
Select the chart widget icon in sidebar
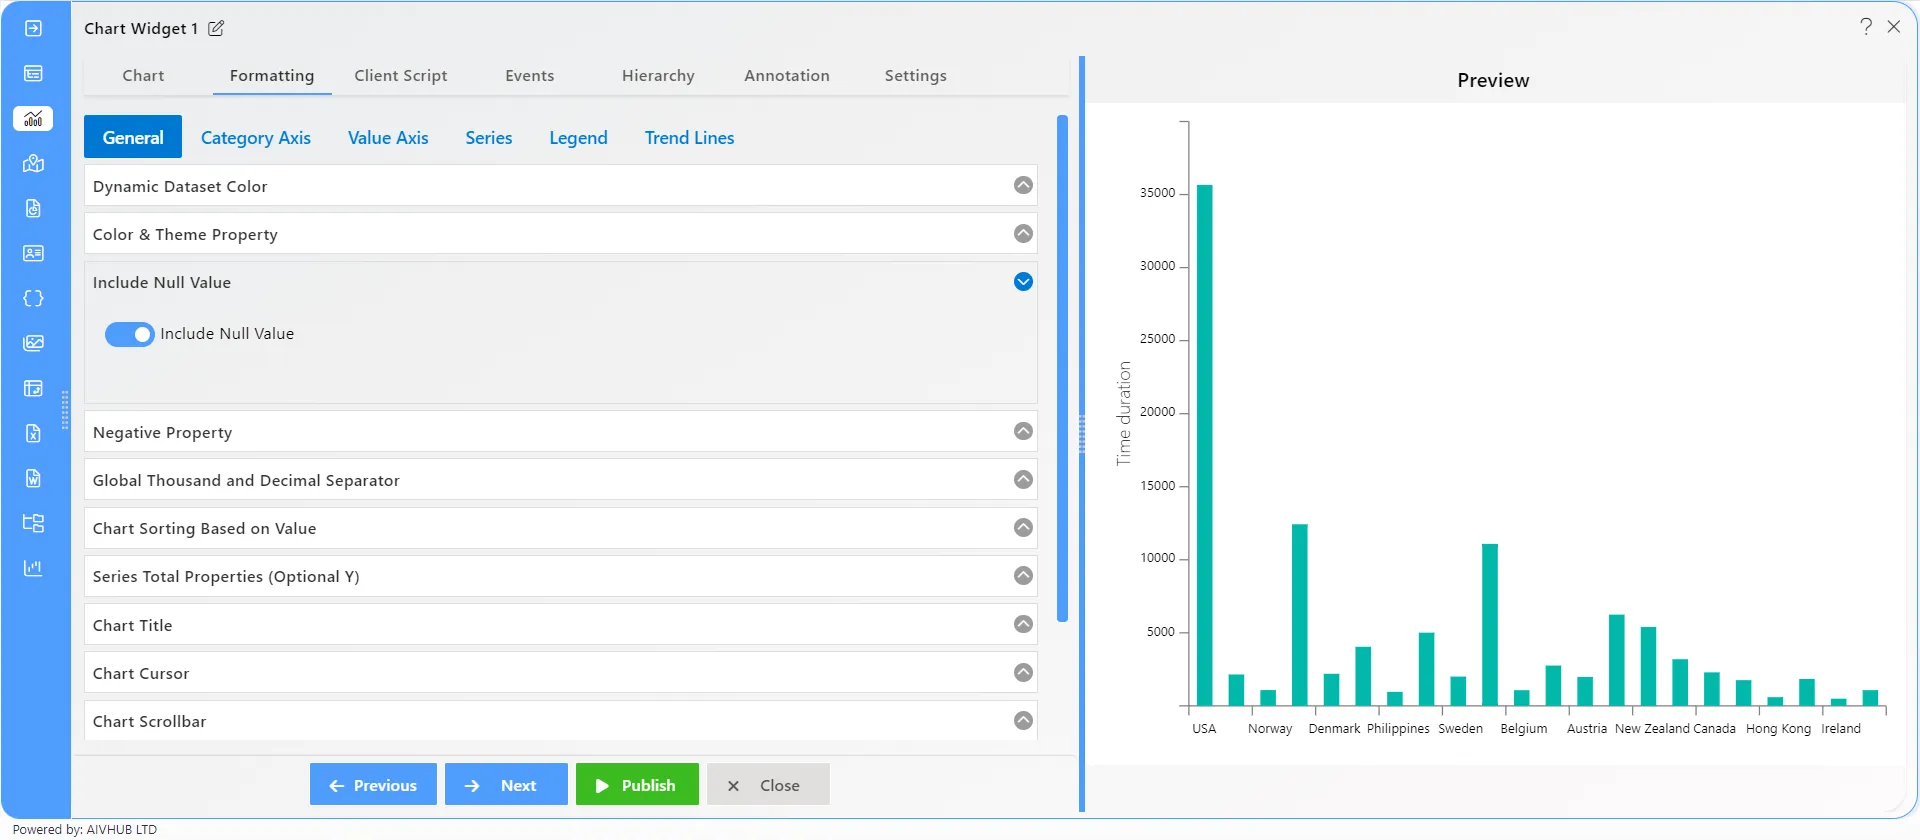[x=33, y=118]
